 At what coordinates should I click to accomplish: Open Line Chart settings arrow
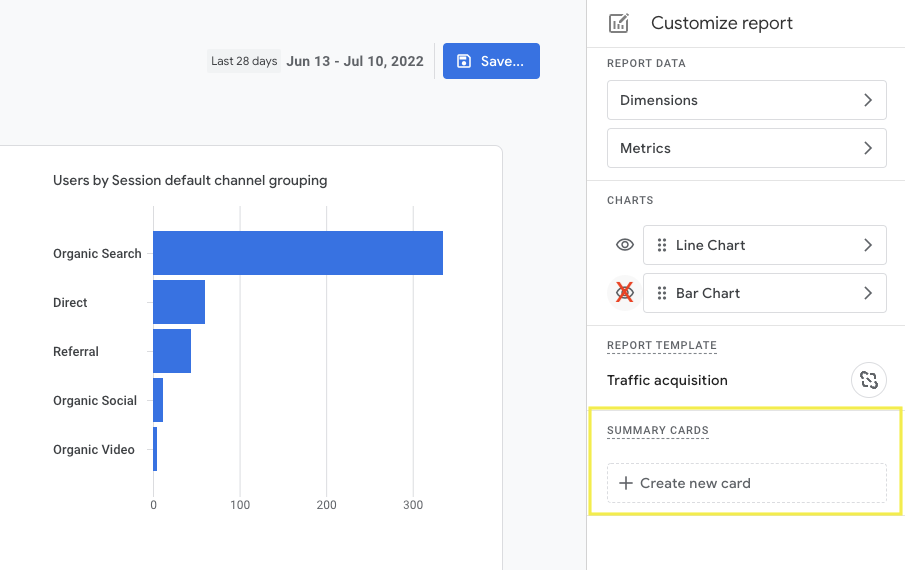point(867,245)
